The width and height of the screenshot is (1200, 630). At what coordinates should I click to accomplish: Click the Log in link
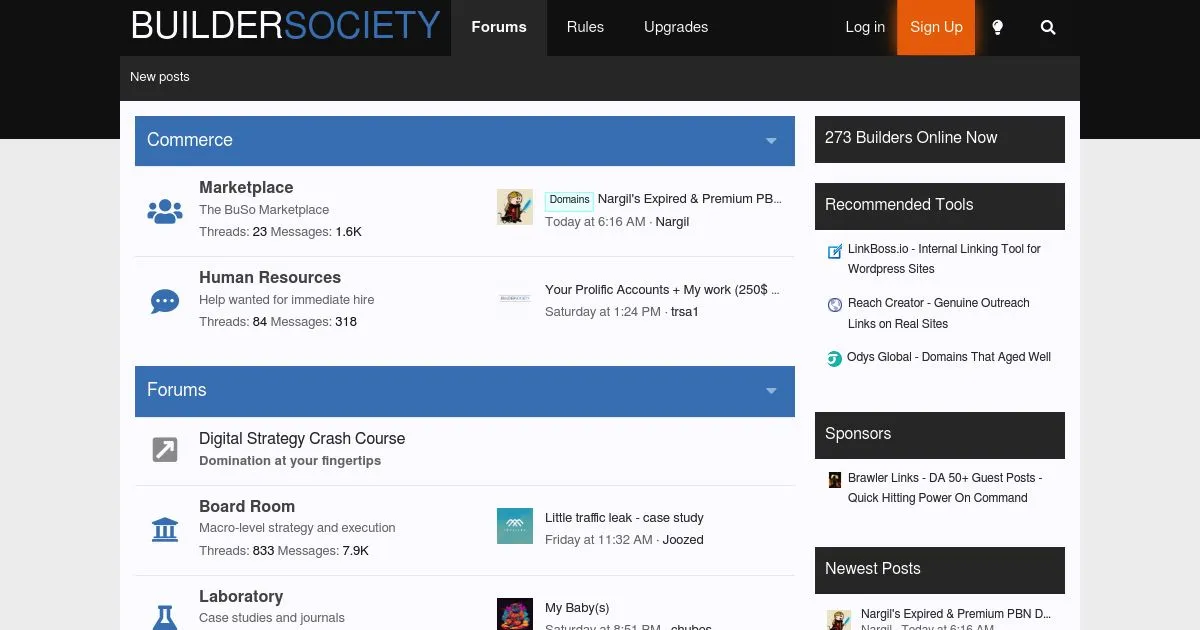click(x=865, y=27)
